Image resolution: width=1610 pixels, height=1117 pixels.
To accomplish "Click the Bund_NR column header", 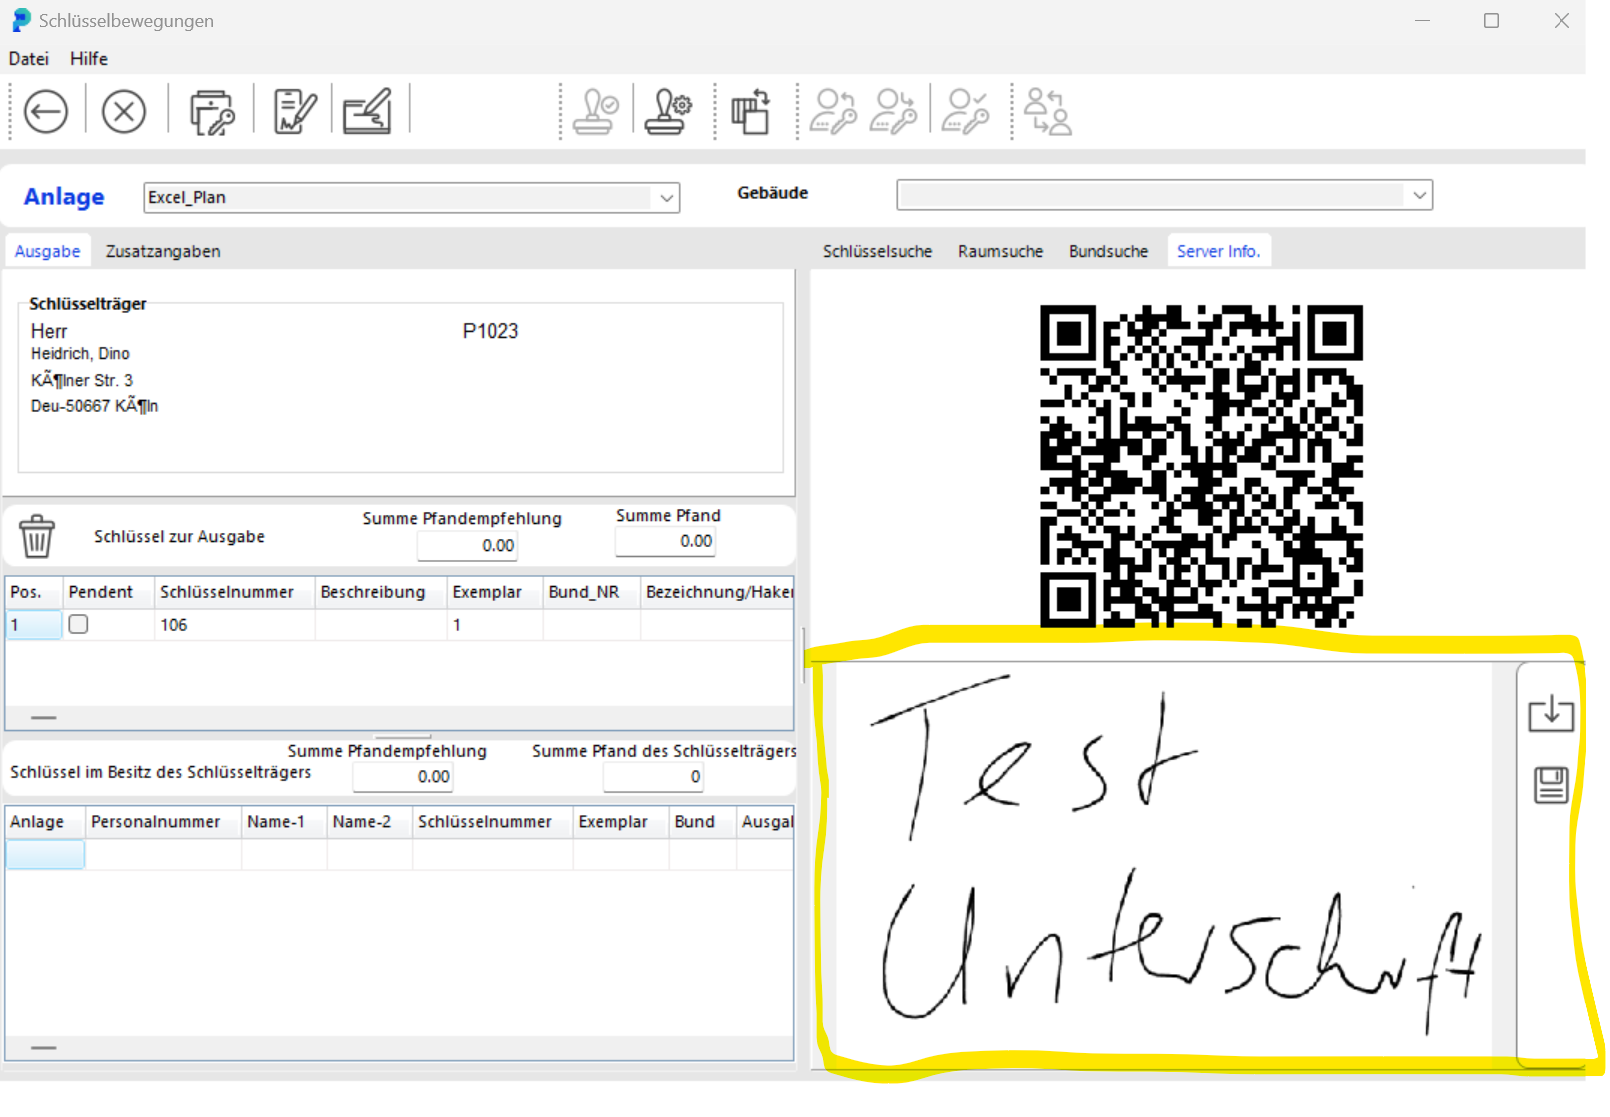I will [x=592, y=592].
